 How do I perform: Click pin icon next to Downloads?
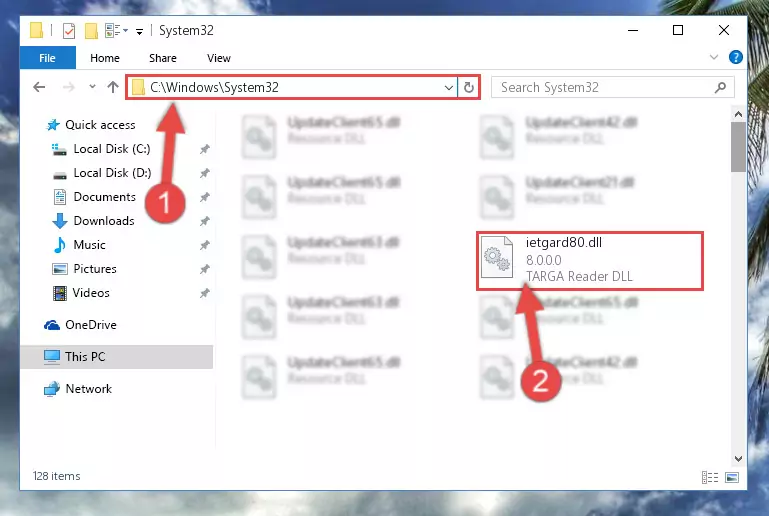point(205,221)
